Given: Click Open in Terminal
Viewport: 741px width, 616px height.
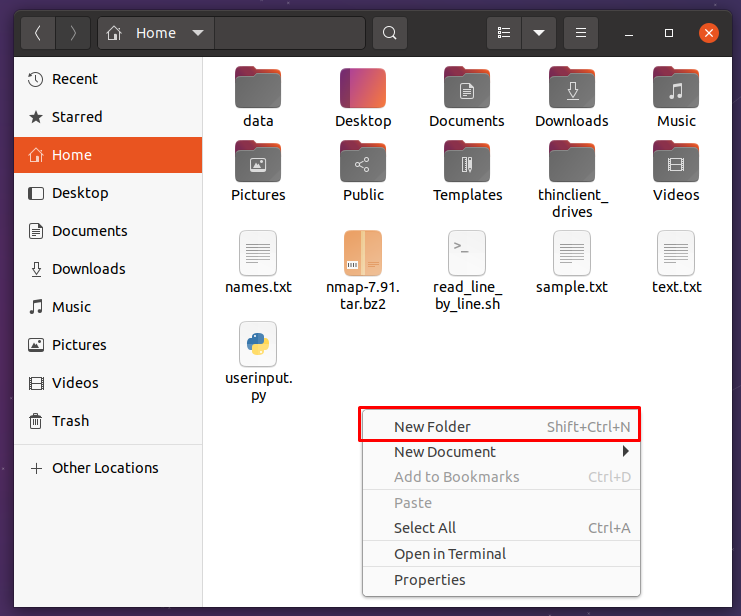Looking at the screenshot, I should (501, 554).
